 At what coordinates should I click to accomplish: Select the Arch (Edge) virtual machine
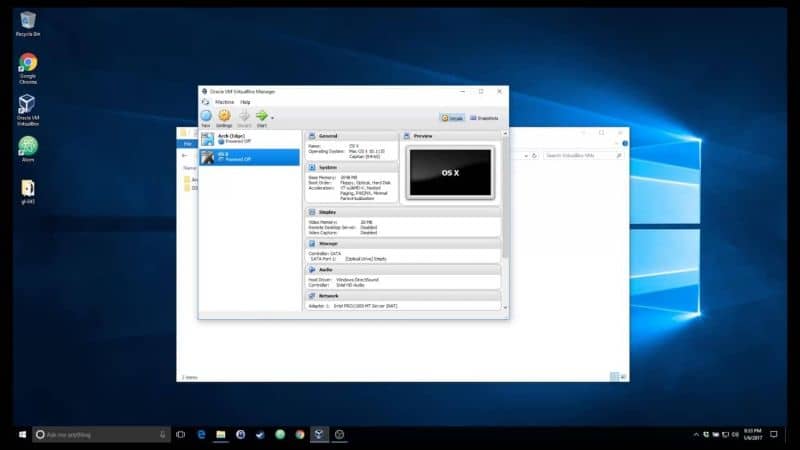[x=249, y=139]
